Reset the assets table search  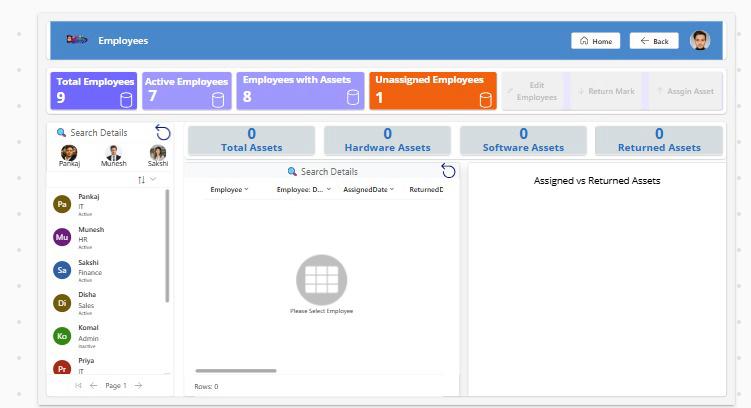pyautogui.click(x=448, y=171)
